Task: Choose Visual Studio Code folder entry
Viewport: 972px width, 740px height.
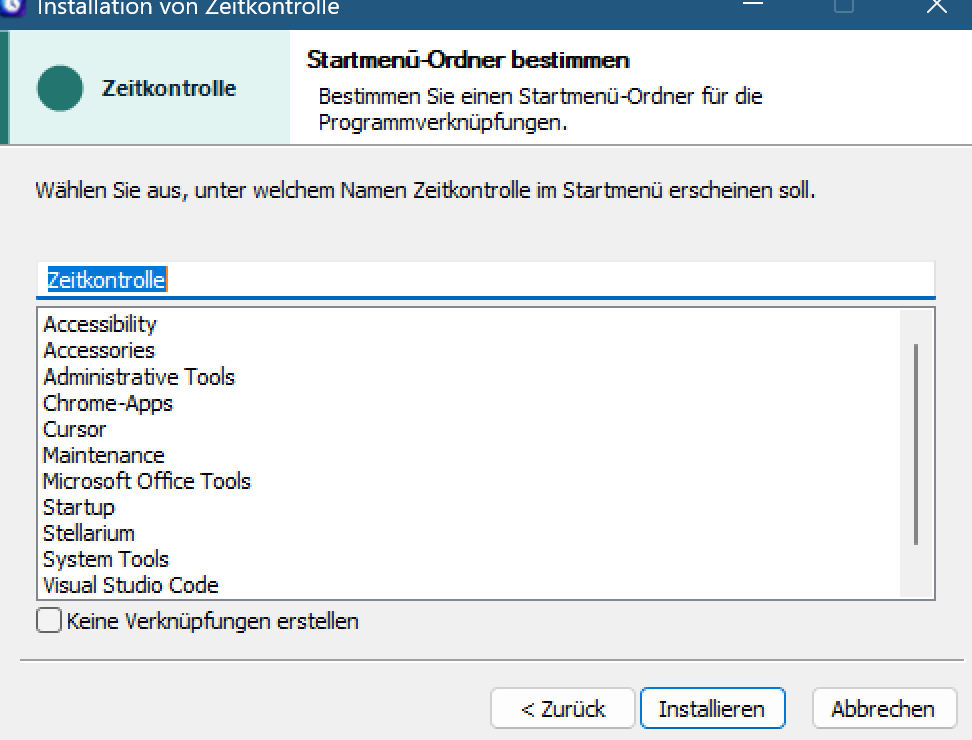Action: pyautogui.click(x=131, y=586)
